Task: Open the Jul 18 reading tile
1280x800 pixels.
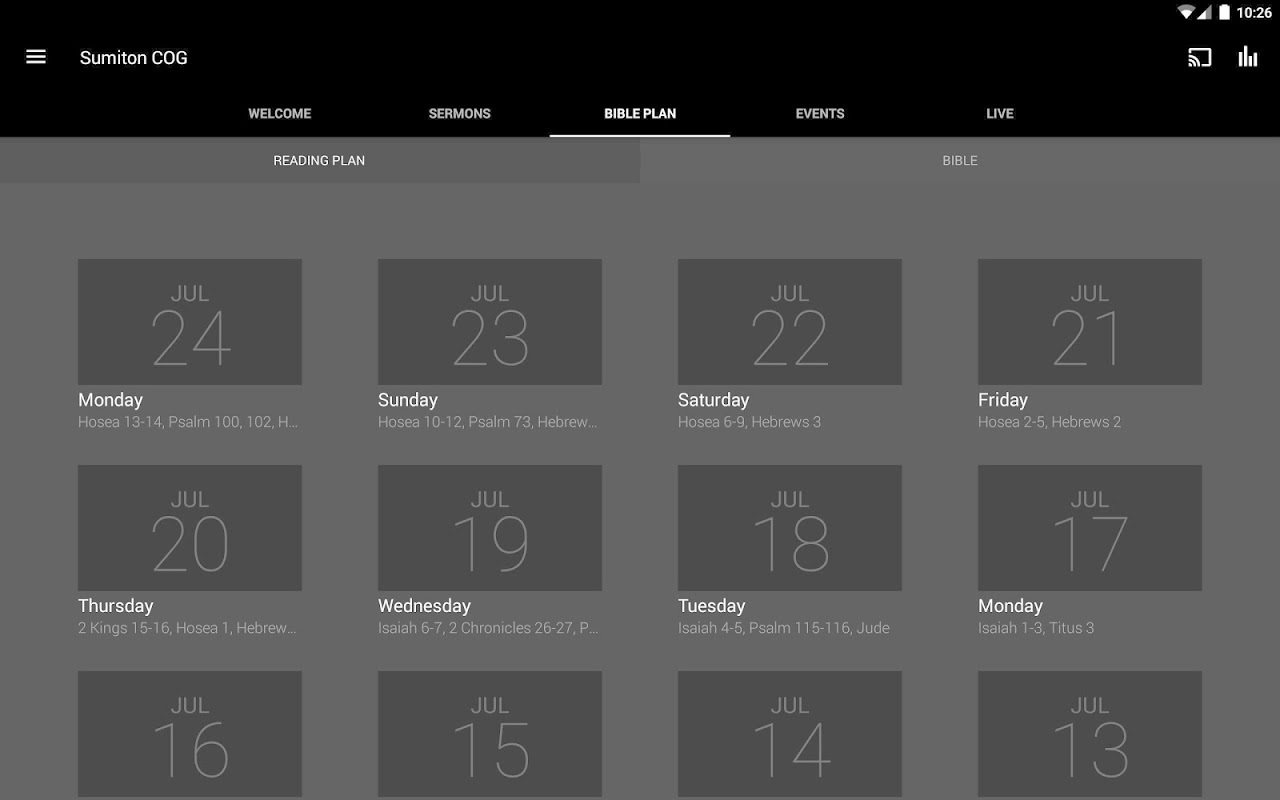Action: point(790,528)
